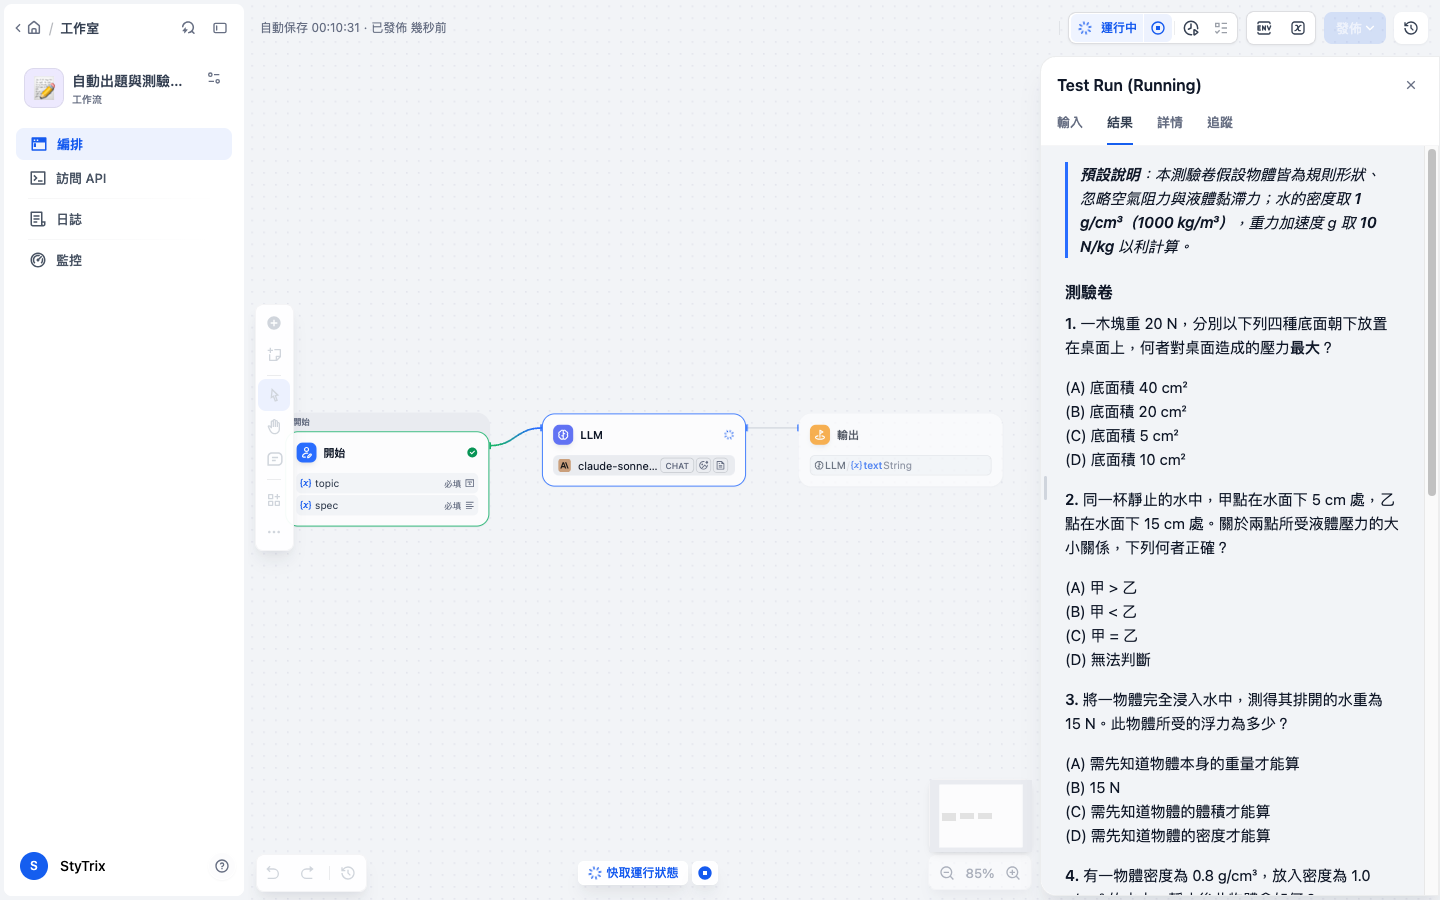Add a node with plus icon
The image size is (1440, 900).
(274, 323)
